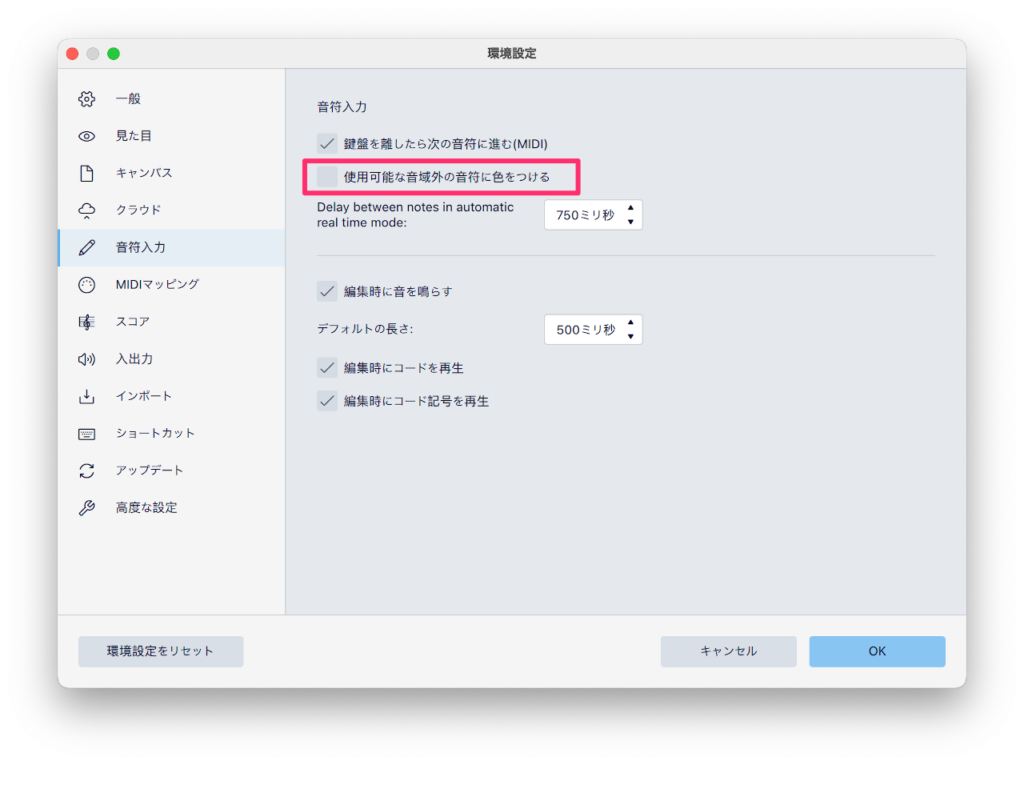The height and width of the screenshot is (797, 1024).
Task: Click the page icon for キャンバス
Action: 87,173
